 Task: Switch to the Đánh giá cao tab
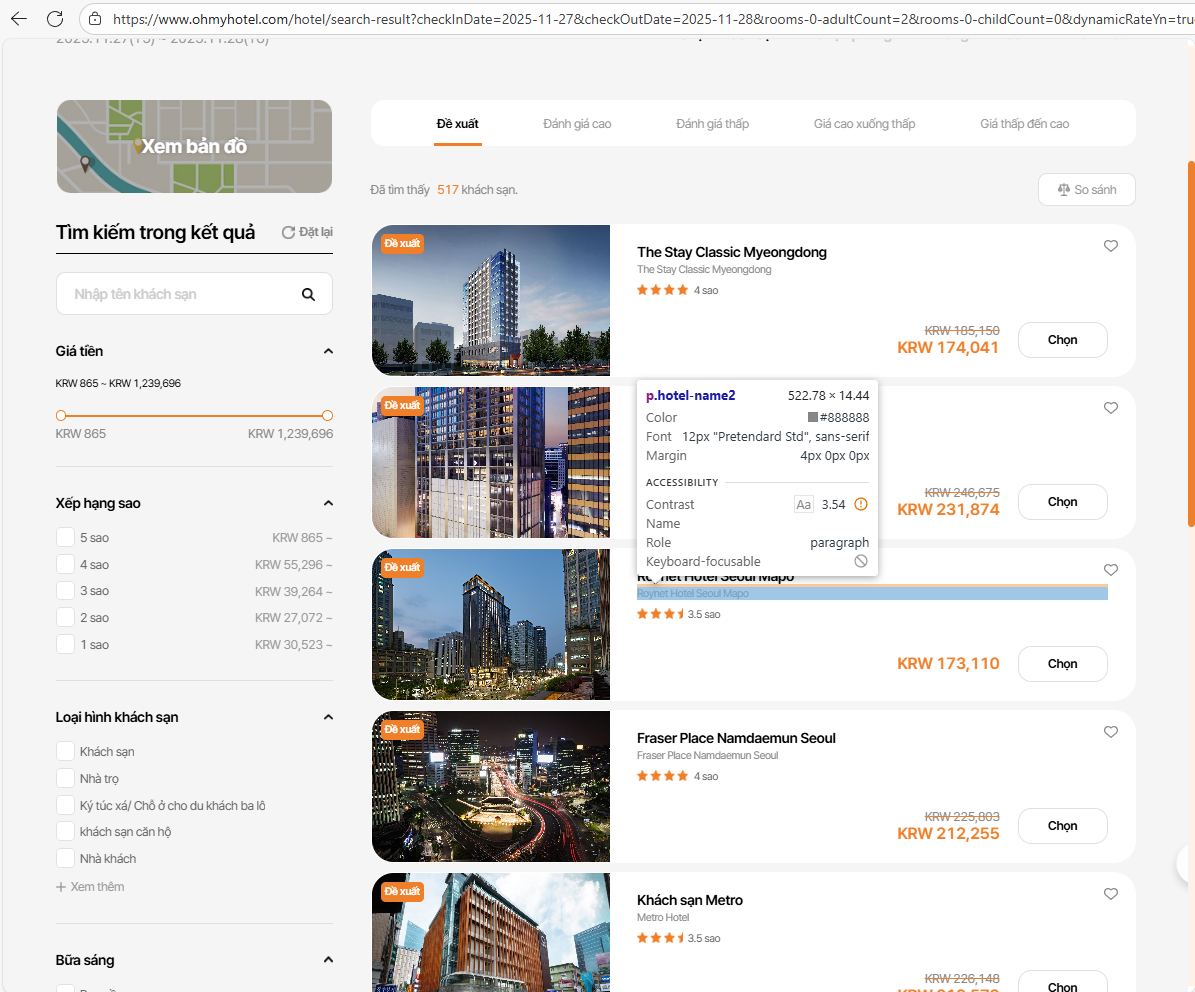pyautogui.click(x=577, y=124)
